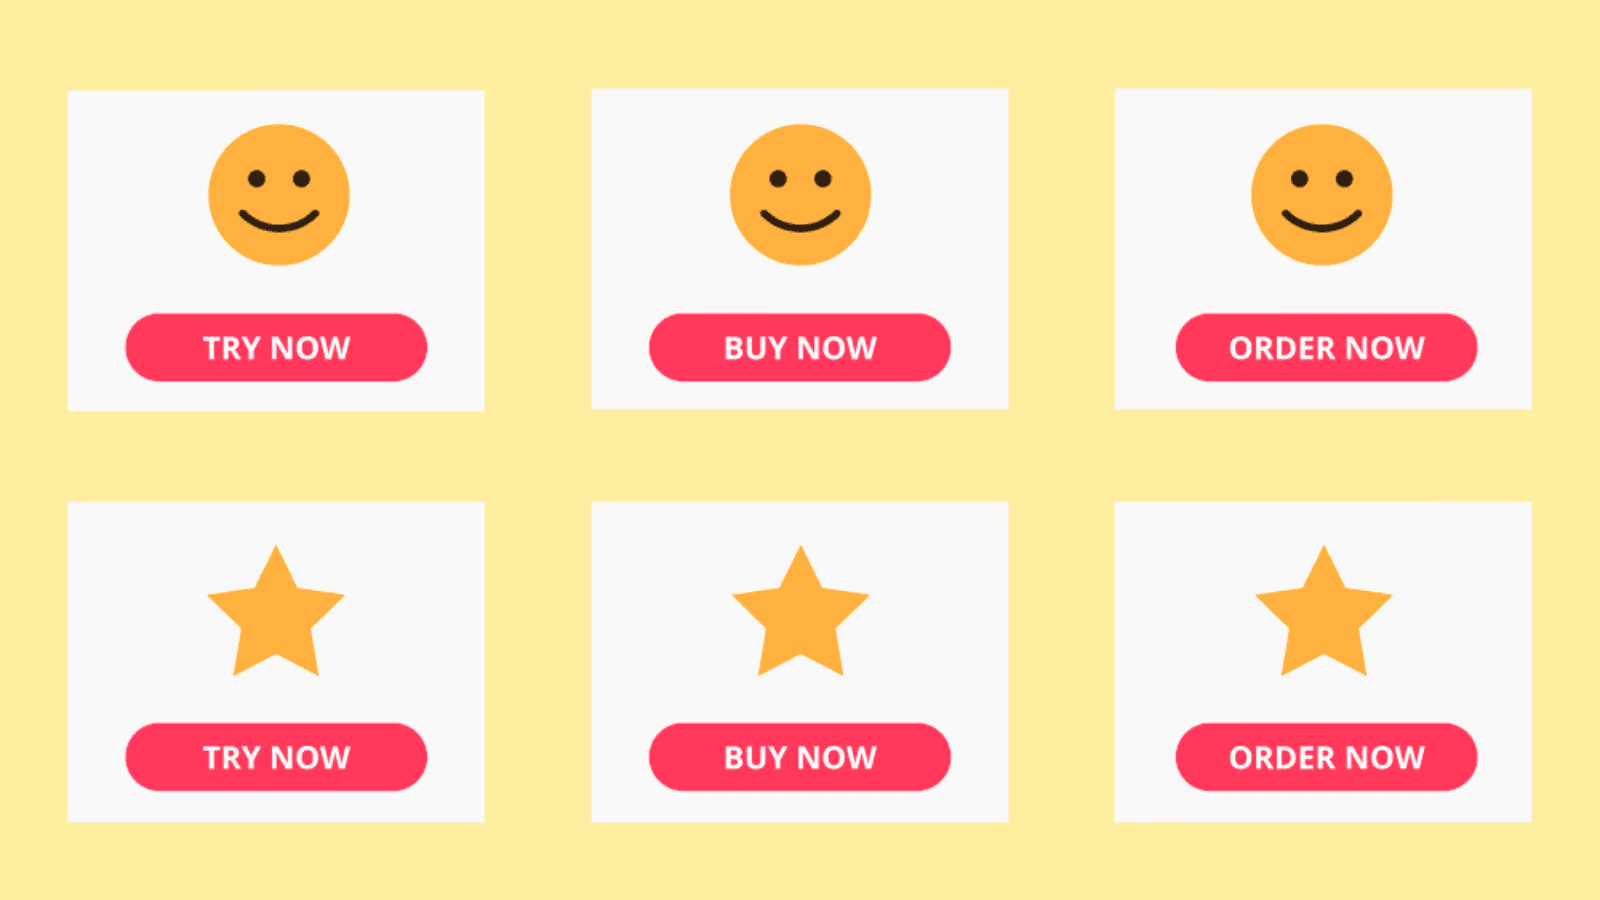Tap BUY NOW under the smiley face
The height and width of the screenshot is (900, 1600).
(800, 347)
